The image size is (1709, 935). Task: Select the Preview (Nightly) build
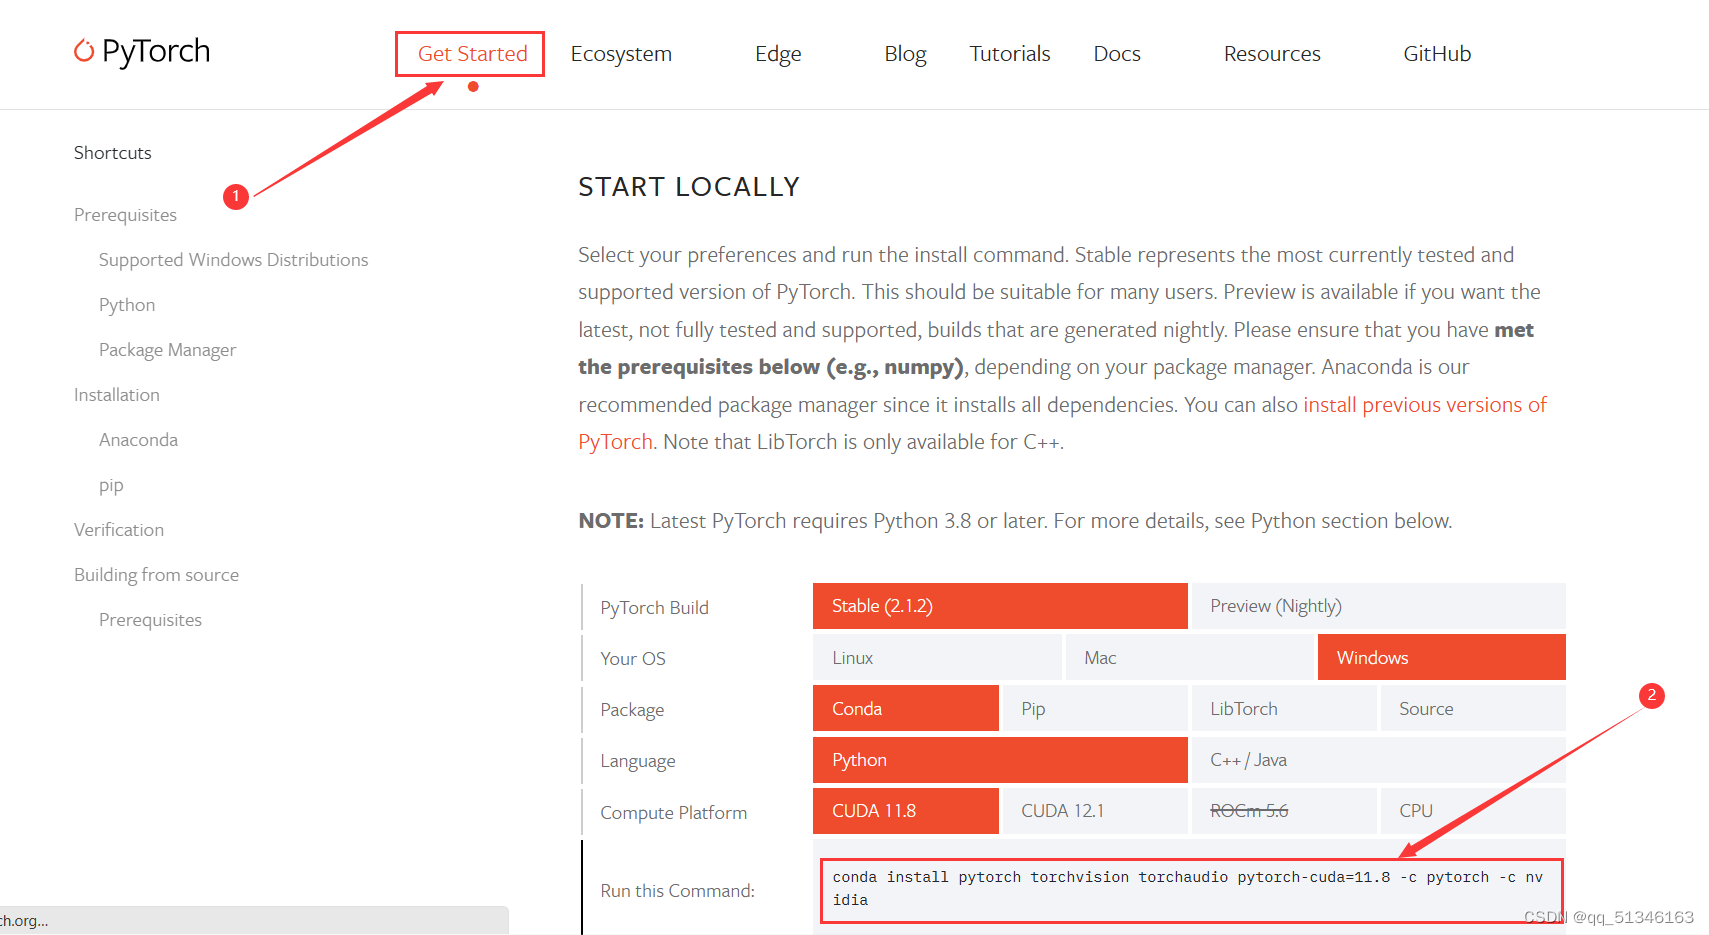click(x=1379, y=606)
